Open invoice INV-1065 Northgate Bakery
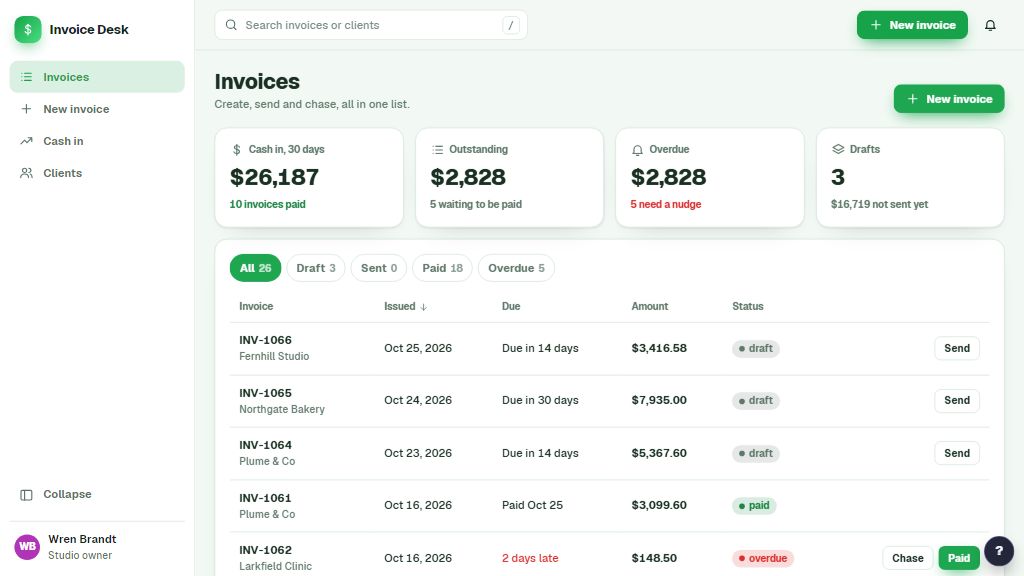The image size is (1024, 576). tap(609, 401)
